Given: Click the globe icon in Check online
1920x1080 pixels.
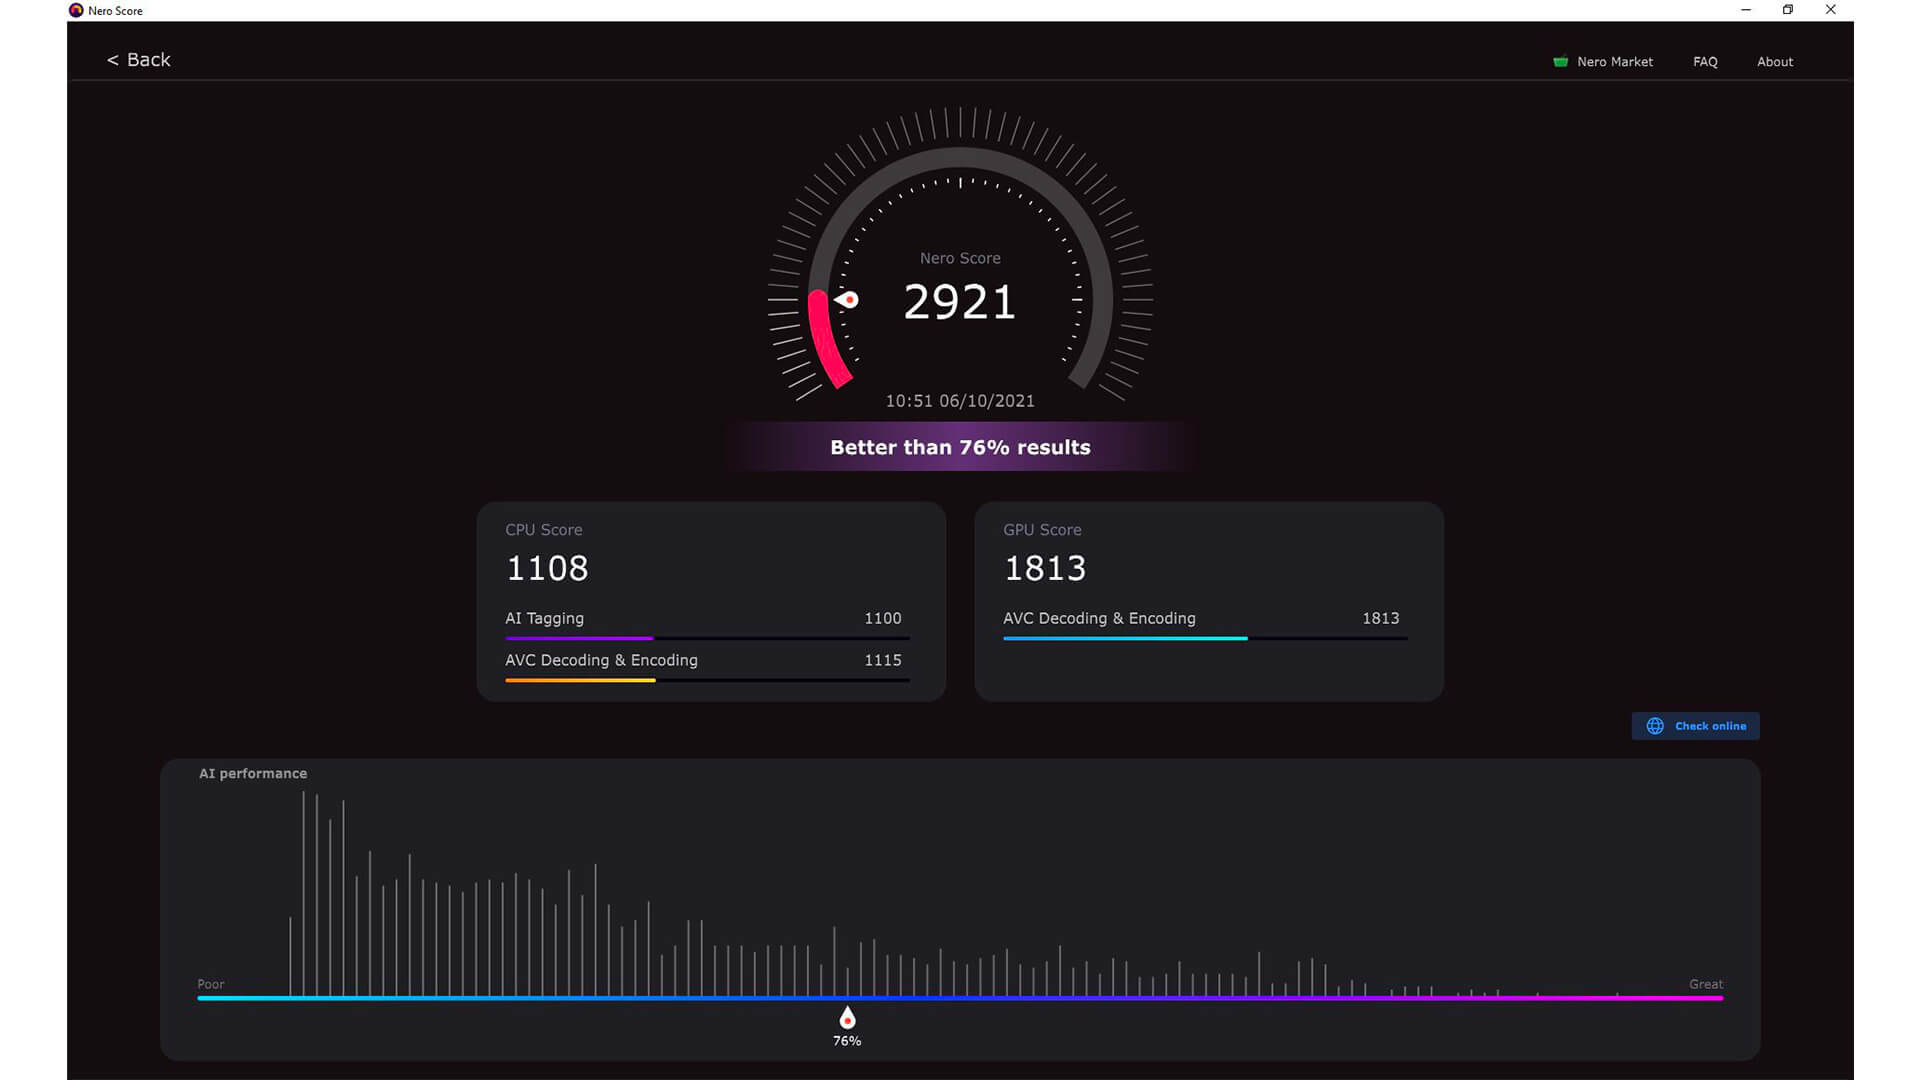Looking at the screenshot, I should tap(1655, 726).
